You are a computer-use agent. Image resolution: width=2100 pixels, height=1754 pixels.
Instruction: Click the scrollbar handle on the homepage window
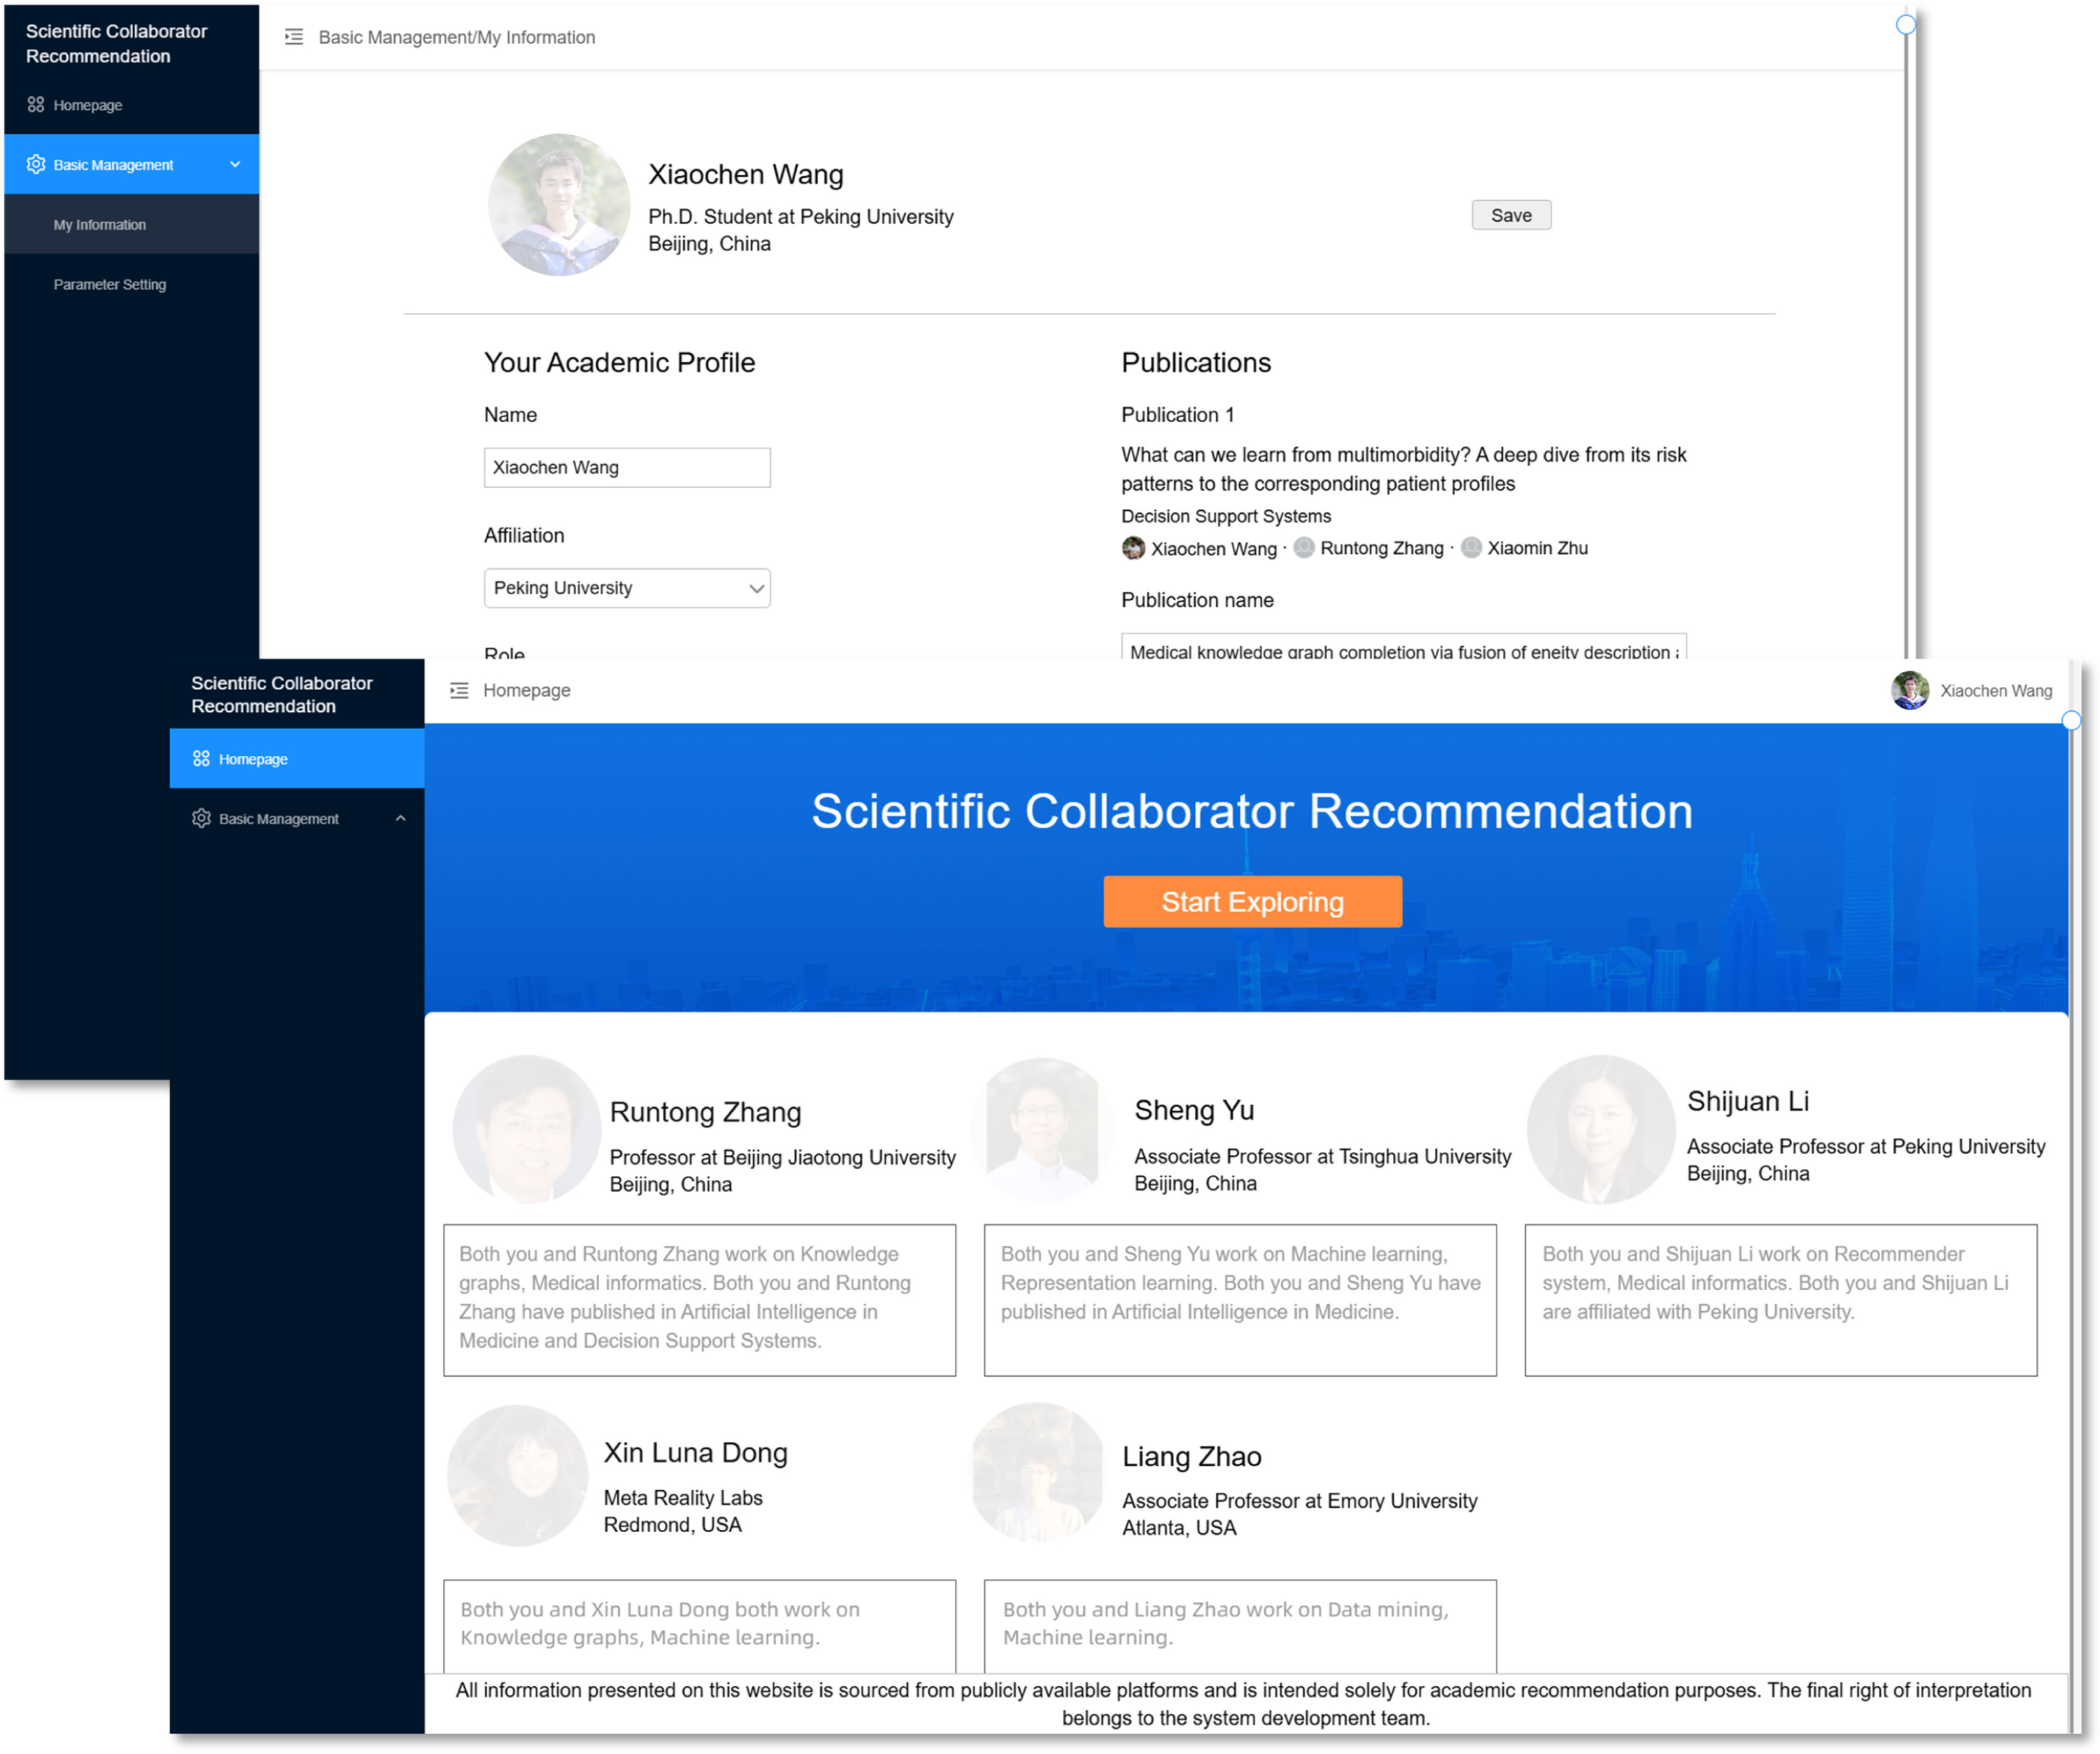click(2071, 720)
